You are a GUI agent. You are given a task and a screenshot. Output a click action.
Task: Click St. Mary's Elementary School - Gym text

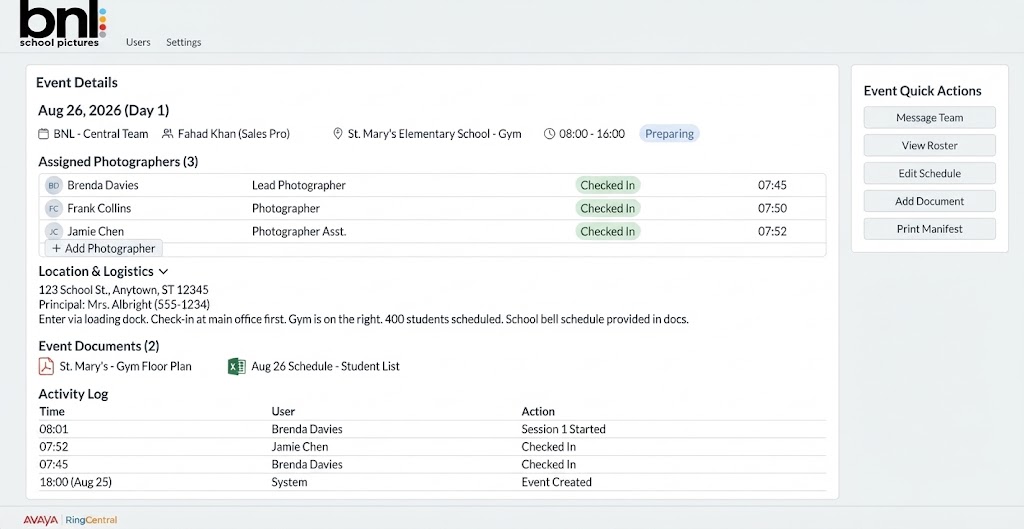tap(434, 134)
